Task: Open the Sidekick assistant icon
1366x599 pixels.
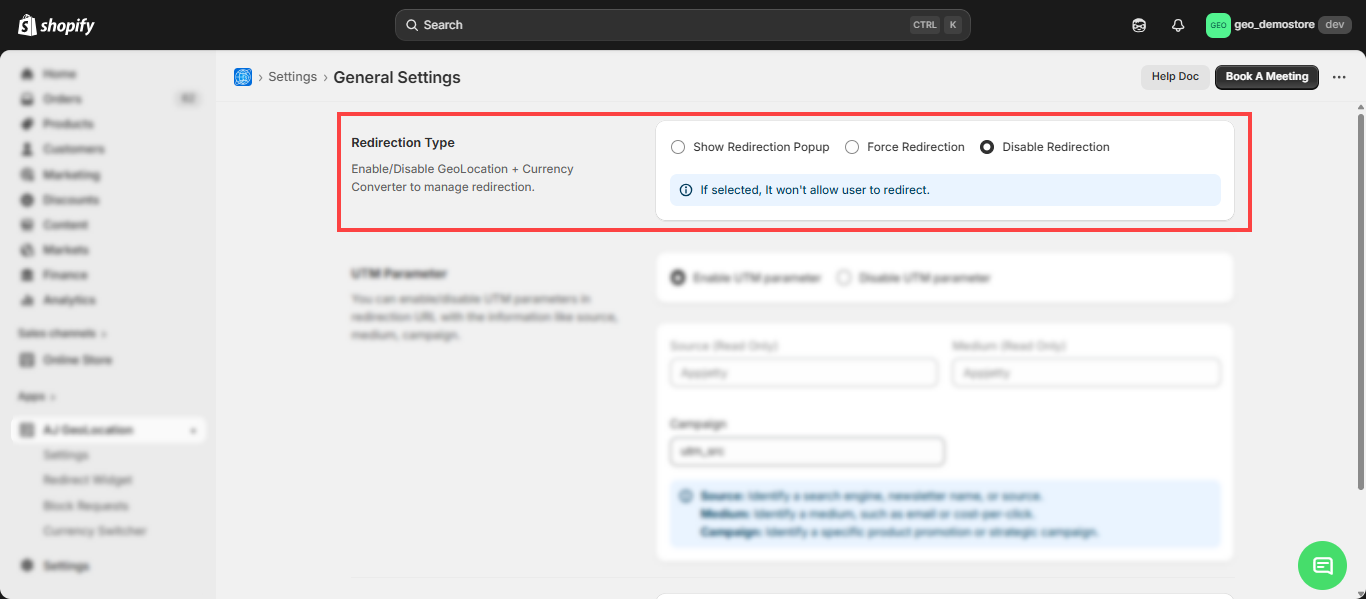Action: point(1139,25)
